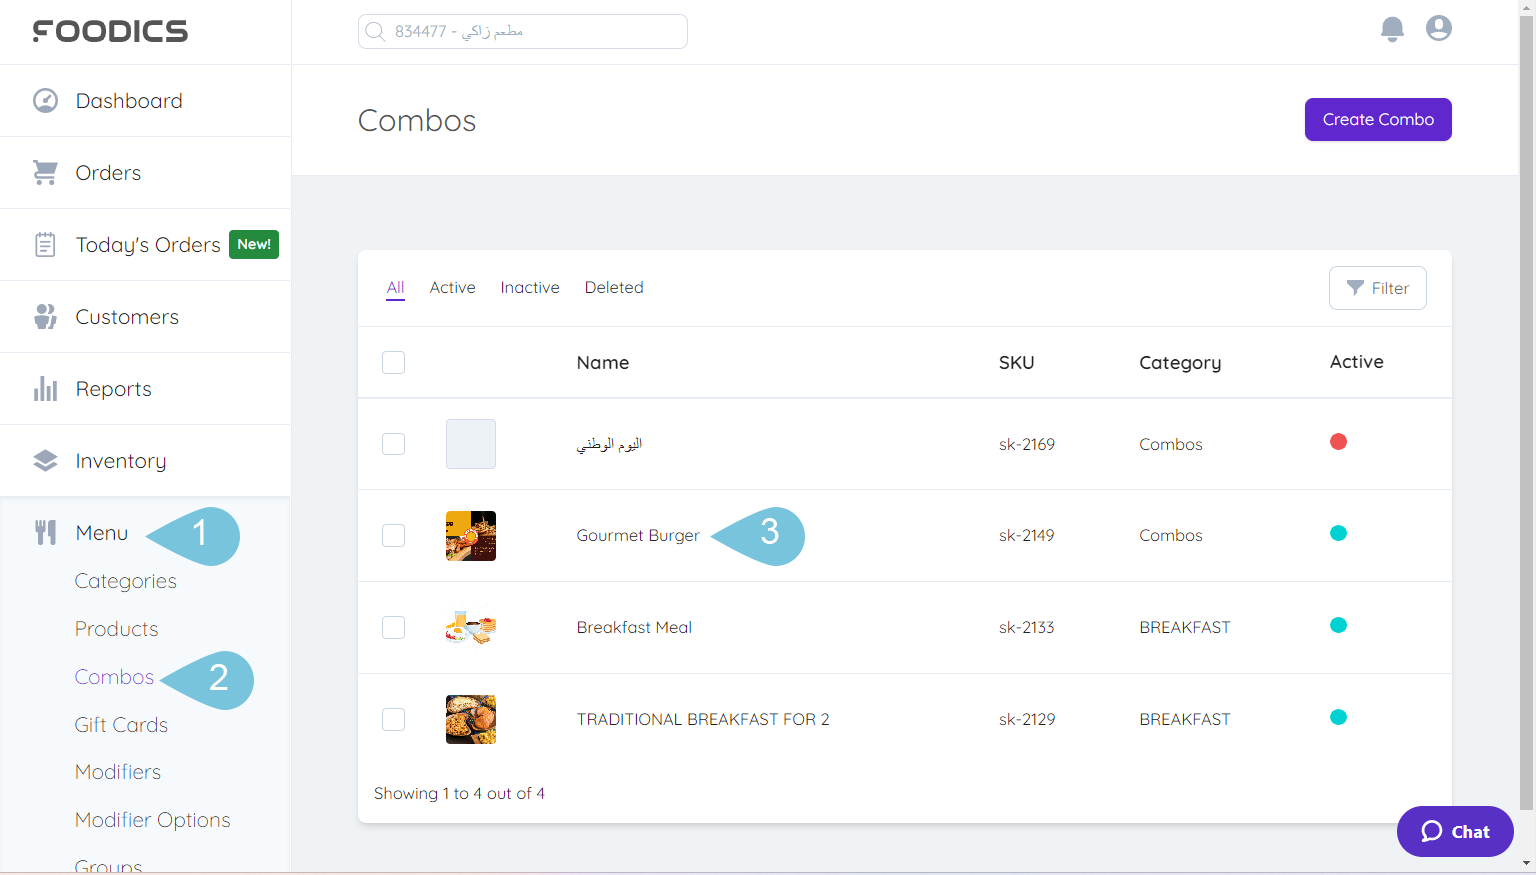Click the Inventory layers icon
The image size is (1536, 875).
(x=45, y=460)
